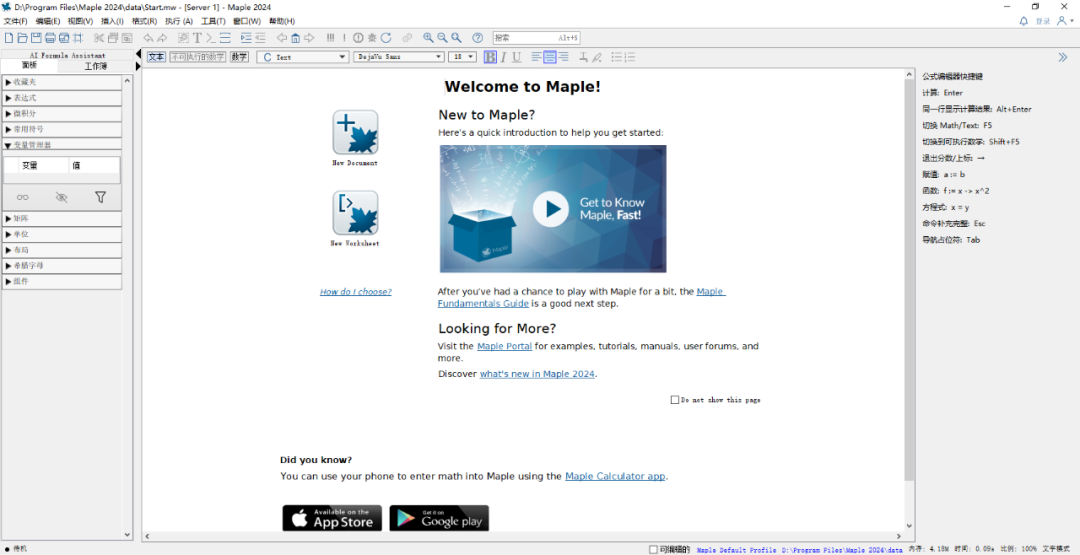Toggle the crossed-out eye visibility icon
The height and width of the screenshot is (555, 1080).
[62, 198]
